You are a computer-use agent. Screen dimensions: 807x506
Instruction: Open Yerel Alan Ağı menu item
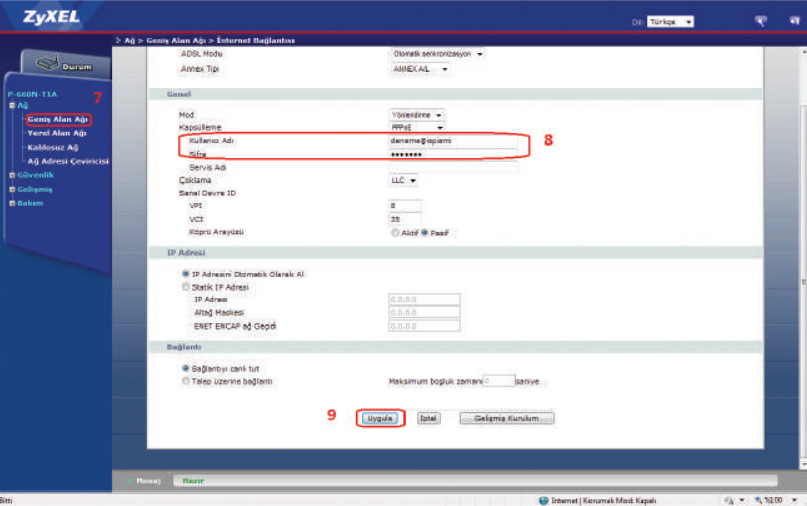tap(56, 133)
